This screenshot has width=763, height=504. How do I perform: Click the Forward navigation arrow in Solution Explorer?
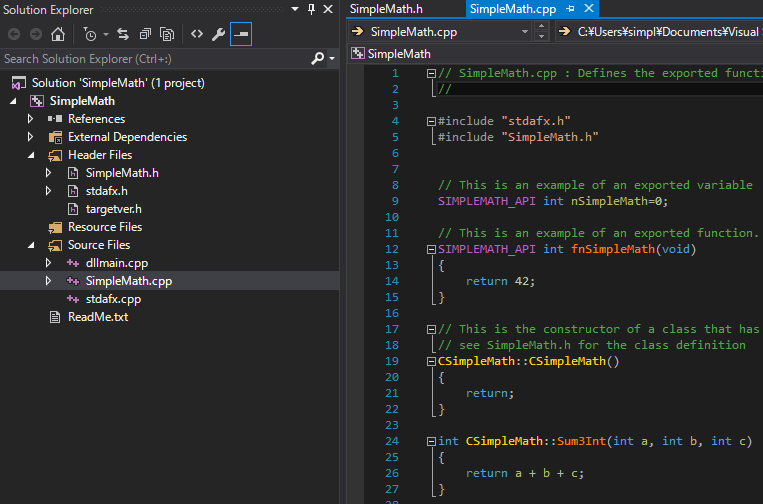click(36, 34)
